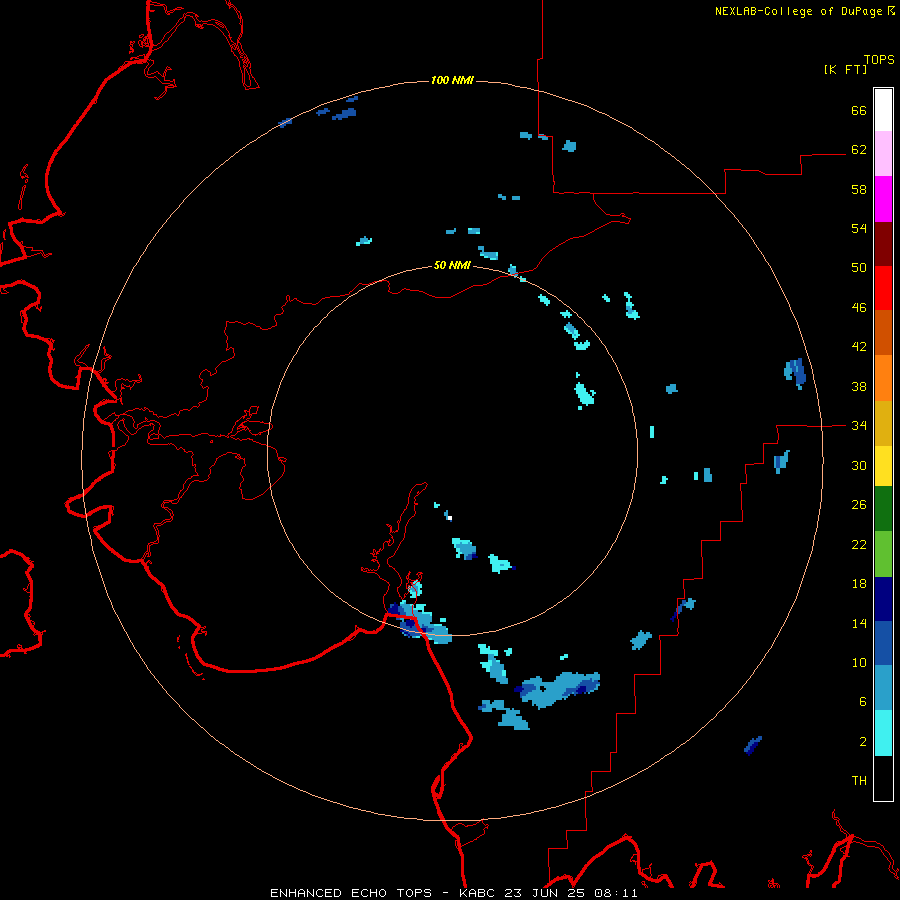Pick the dark orange (brownish) legend swatch
The height and width of the screenshot is (900, 900).
(x=883, y=333)
